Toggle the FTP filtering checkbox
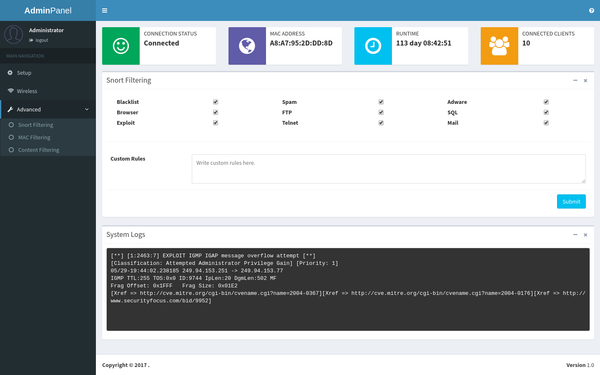Viewport: 600px width, 375px height. tap(381, 112)
